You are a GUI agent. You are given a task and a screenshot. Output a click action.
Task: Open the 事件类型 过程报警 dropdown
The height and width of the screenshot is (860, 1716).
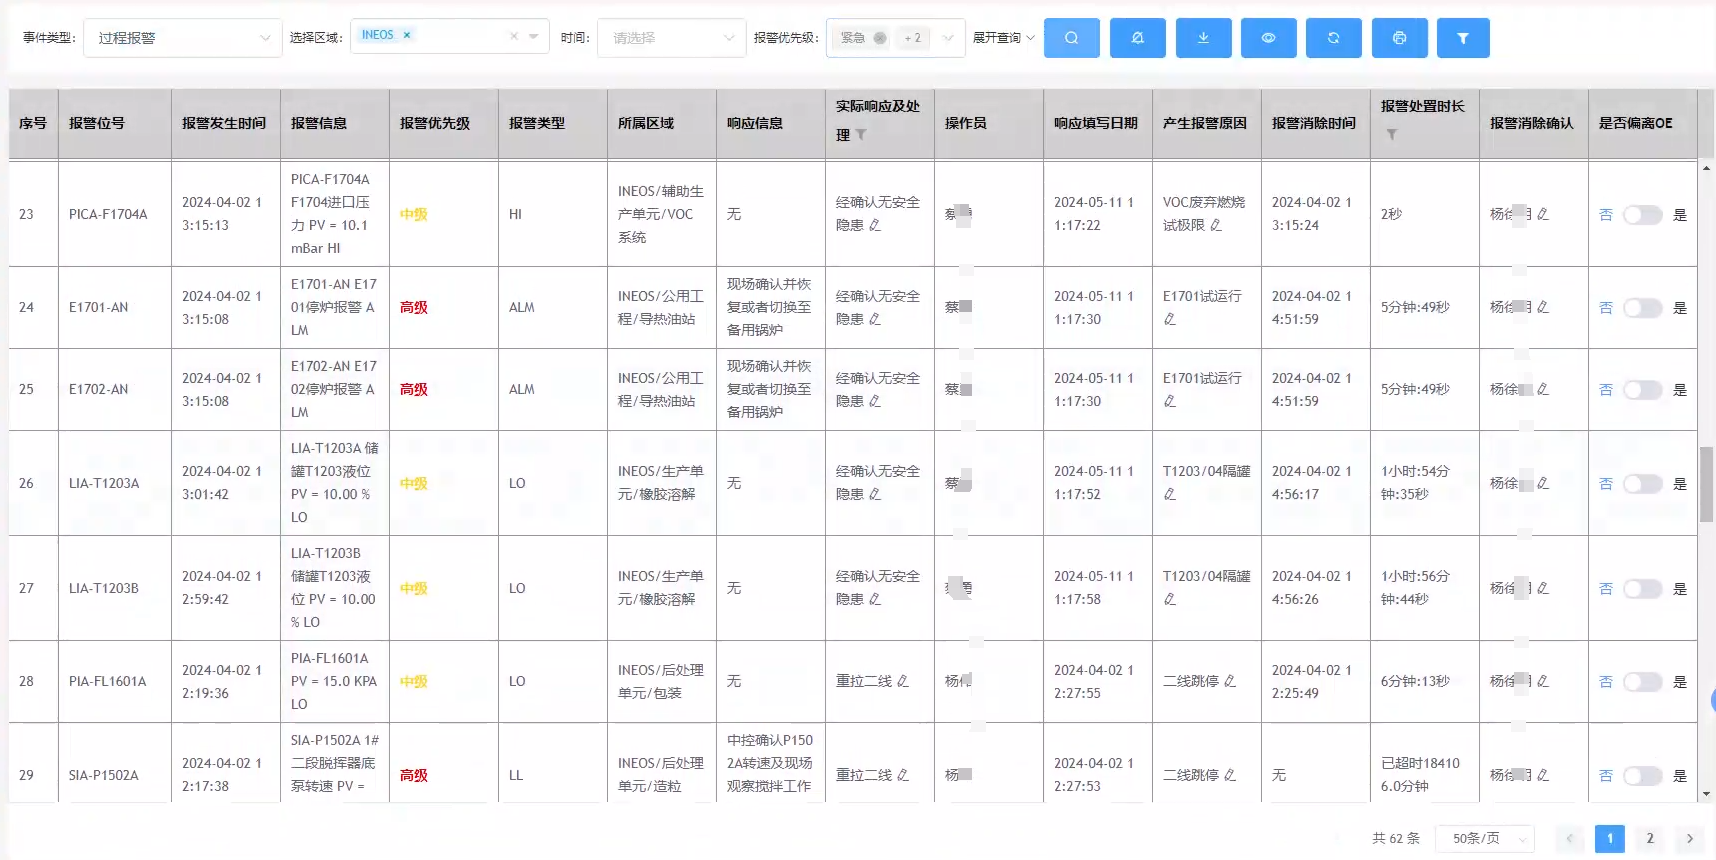(183, 38)
